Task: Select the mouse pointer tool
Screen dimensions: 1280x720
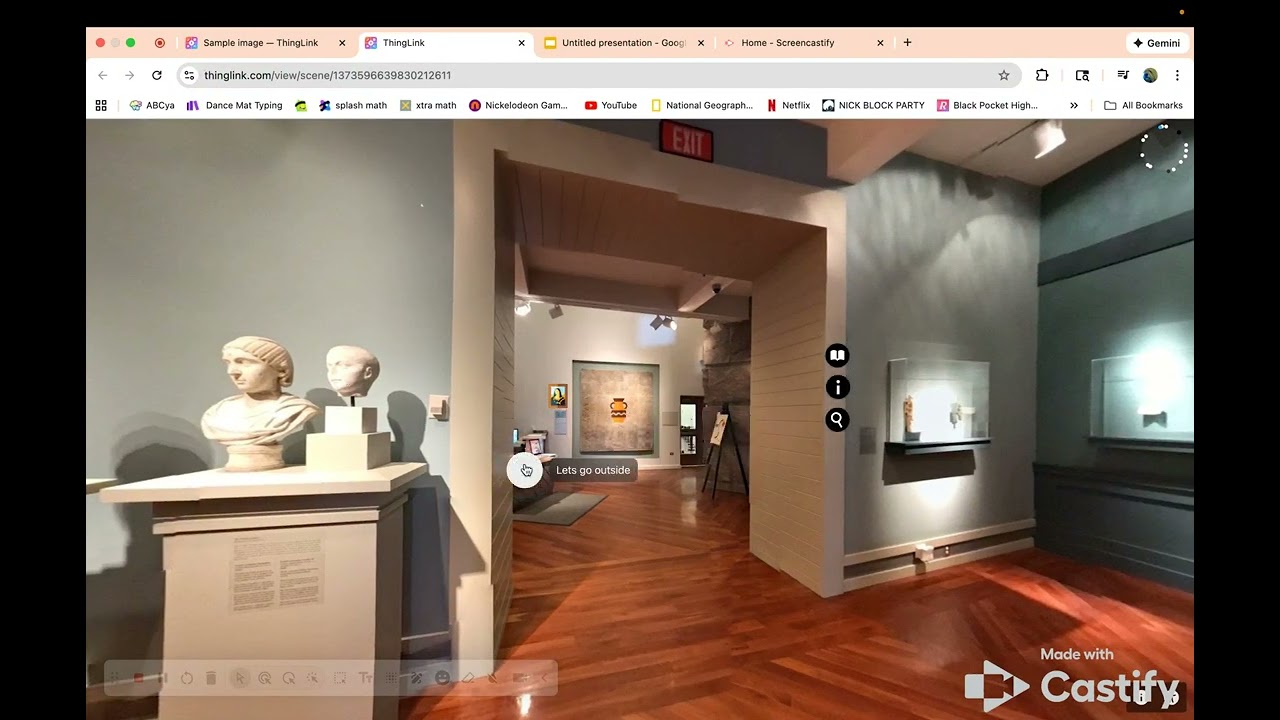Action: click(x=240, y=678)
